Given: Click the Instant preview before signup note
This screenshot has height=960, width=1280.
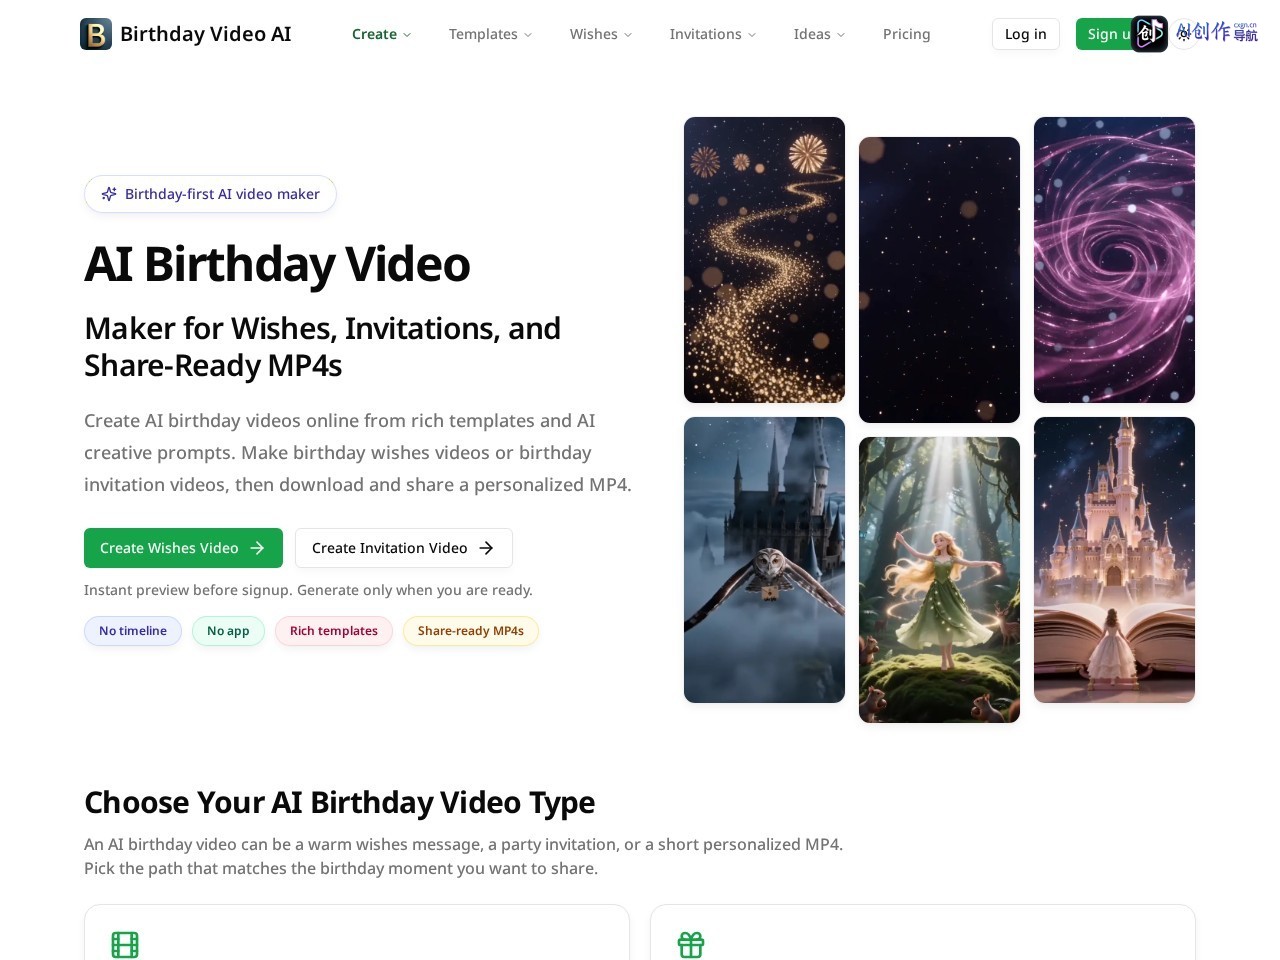Looking at the screenshot, I should 308,590.
